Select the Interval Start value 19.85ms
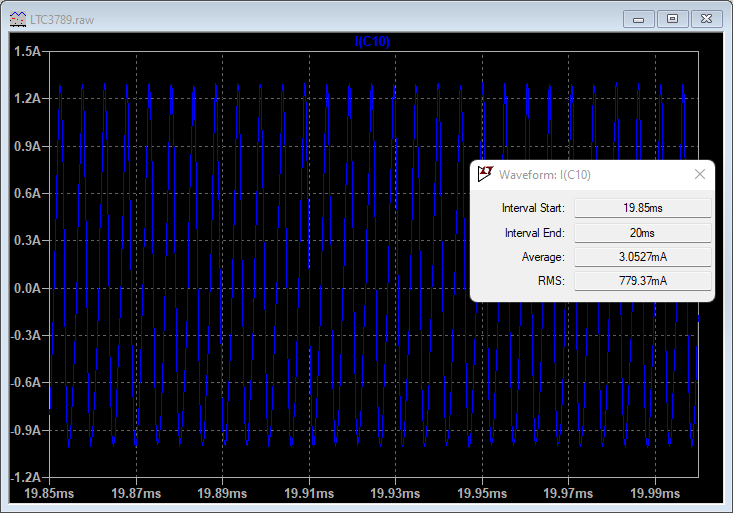733x513 pixels. (x=643, y=208)
